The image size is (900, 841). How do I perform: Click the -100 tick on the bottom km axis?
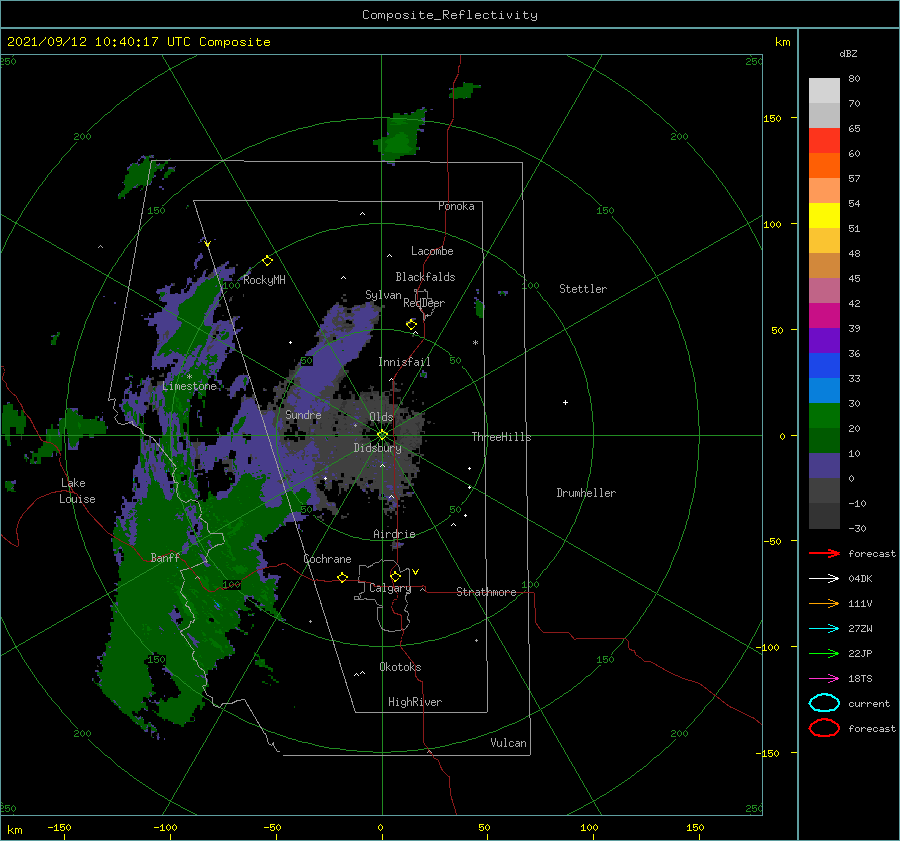165,827
